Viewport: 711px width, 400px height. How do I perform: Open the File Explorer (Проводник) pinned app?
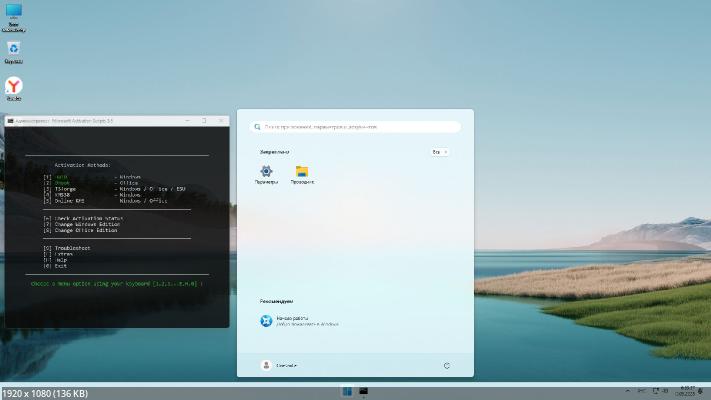(x=302, y=172)
